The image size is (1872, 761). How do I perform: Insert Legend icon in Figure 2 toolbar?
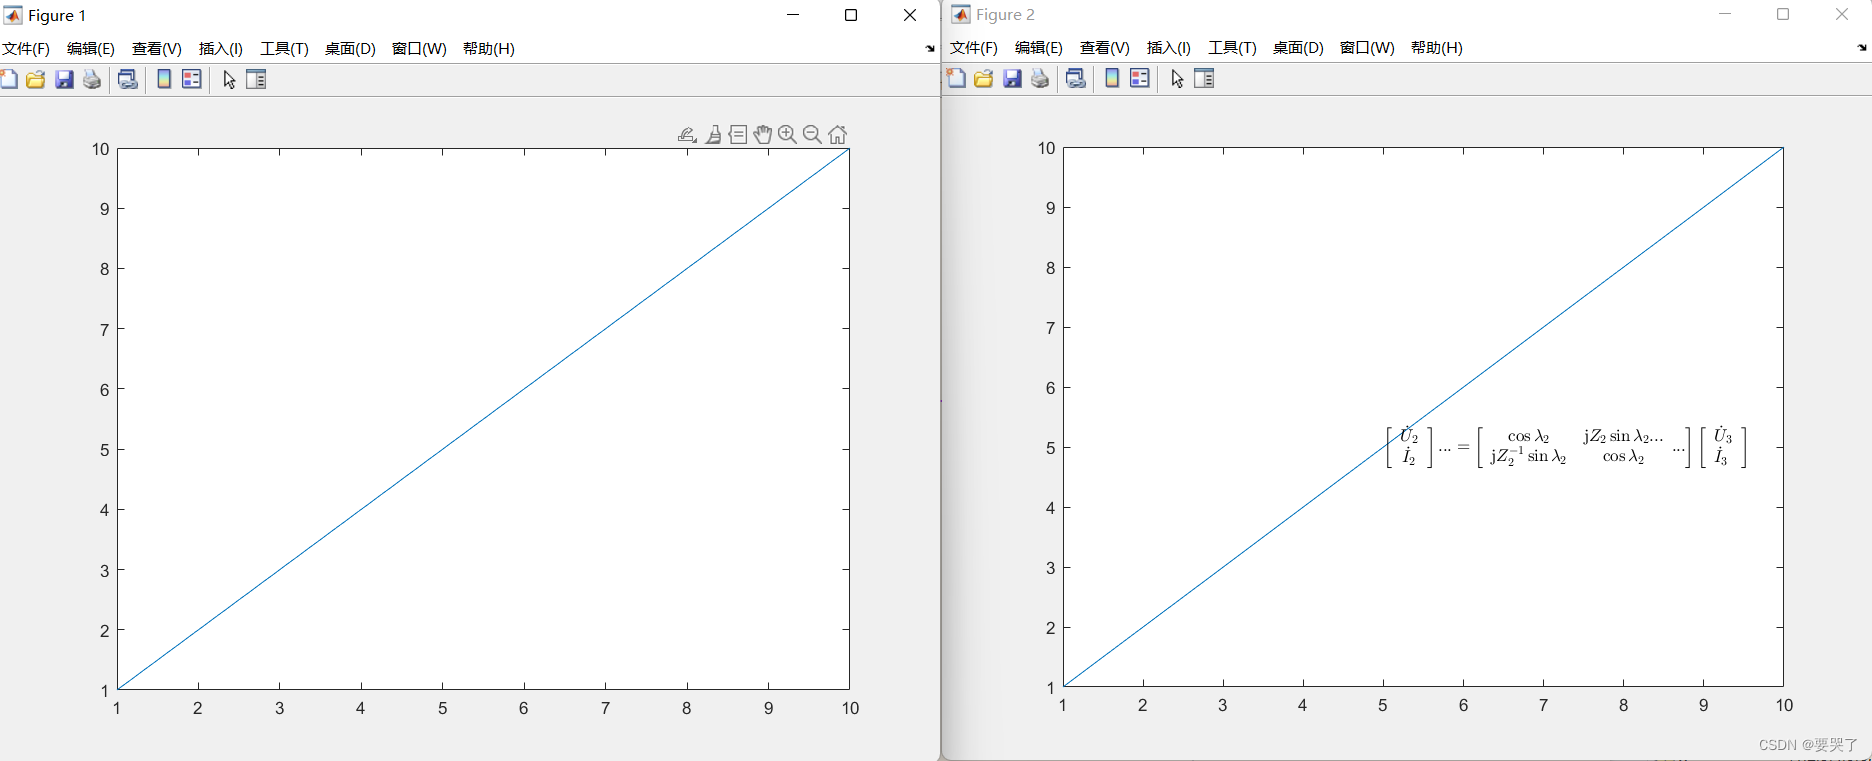1140,79
